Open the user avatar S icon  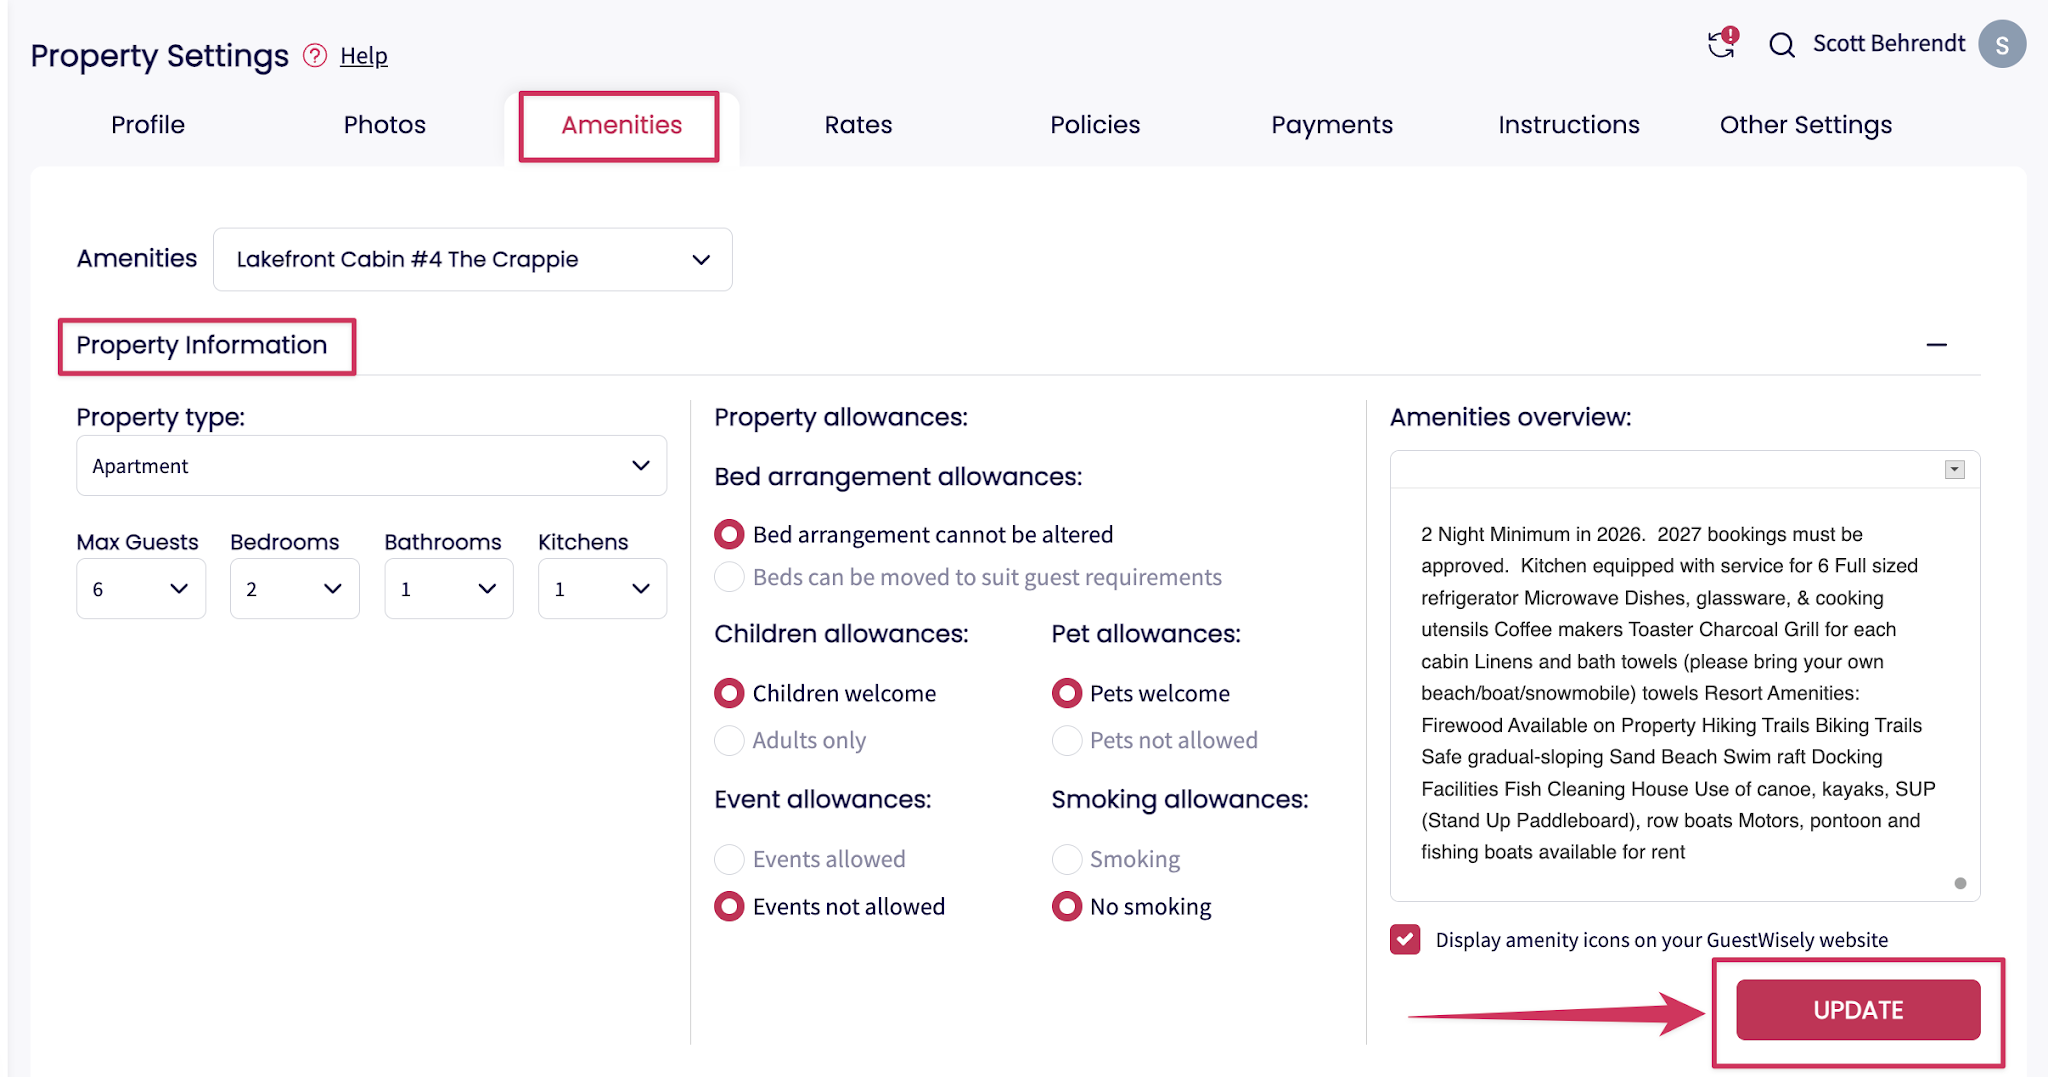click(2002, 45)
